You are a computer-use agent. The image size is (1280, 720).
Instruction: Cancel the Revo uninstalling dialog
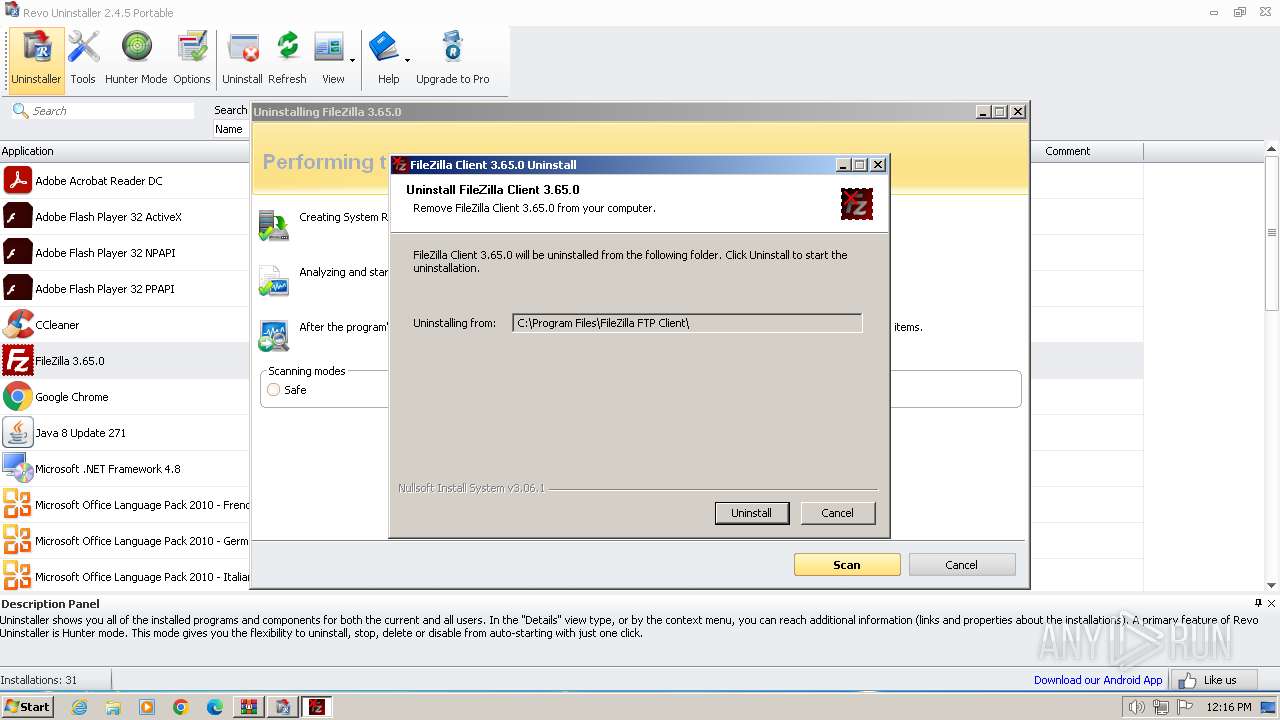pos(961,565)
